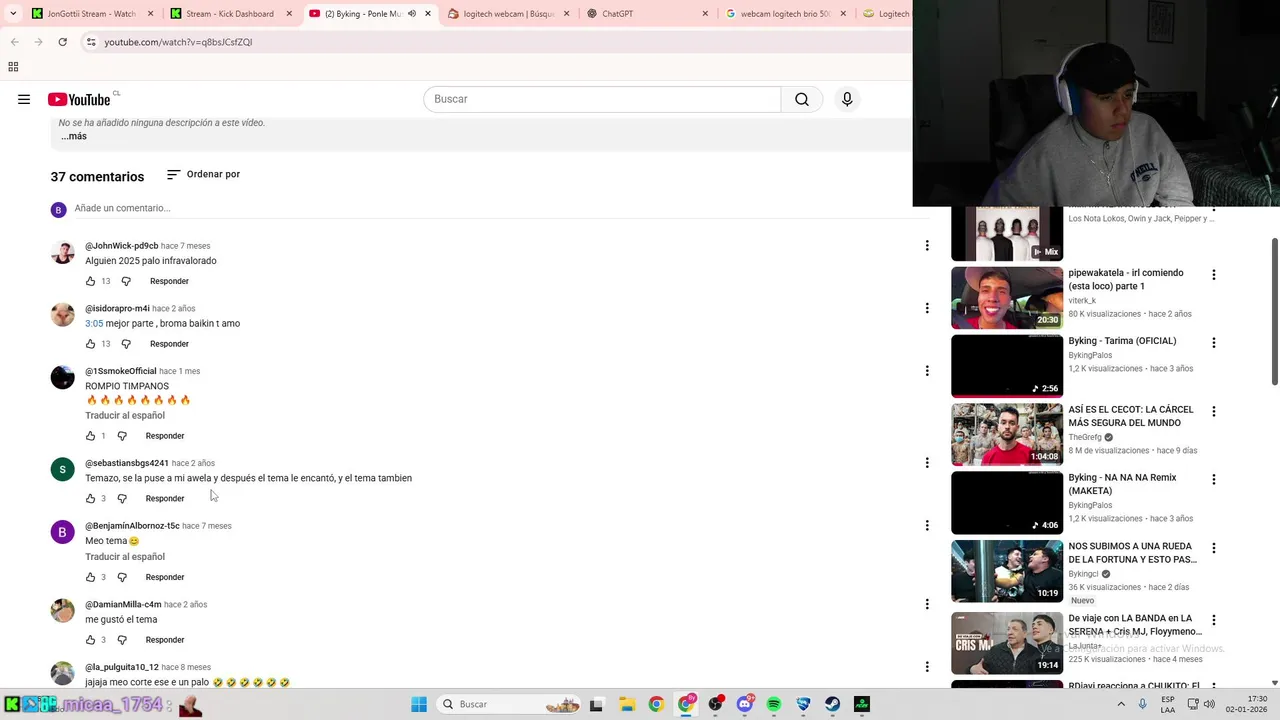Image resolution: width=1280 pixels, height=720 pixels.
Task: Click the taskbar Buscar search box
Action: coord(508,704)
